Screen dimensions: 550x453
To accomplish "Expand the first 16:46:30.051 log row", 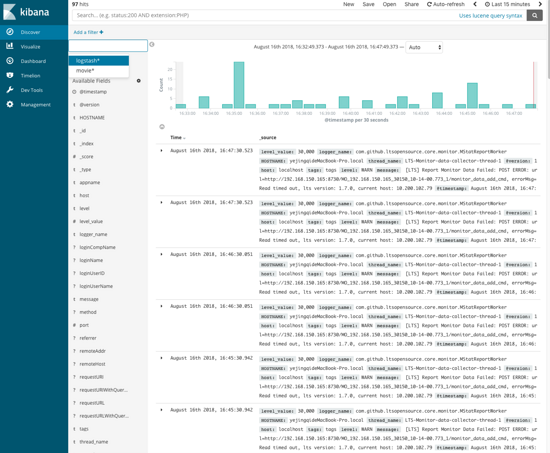I will (161, 254).
